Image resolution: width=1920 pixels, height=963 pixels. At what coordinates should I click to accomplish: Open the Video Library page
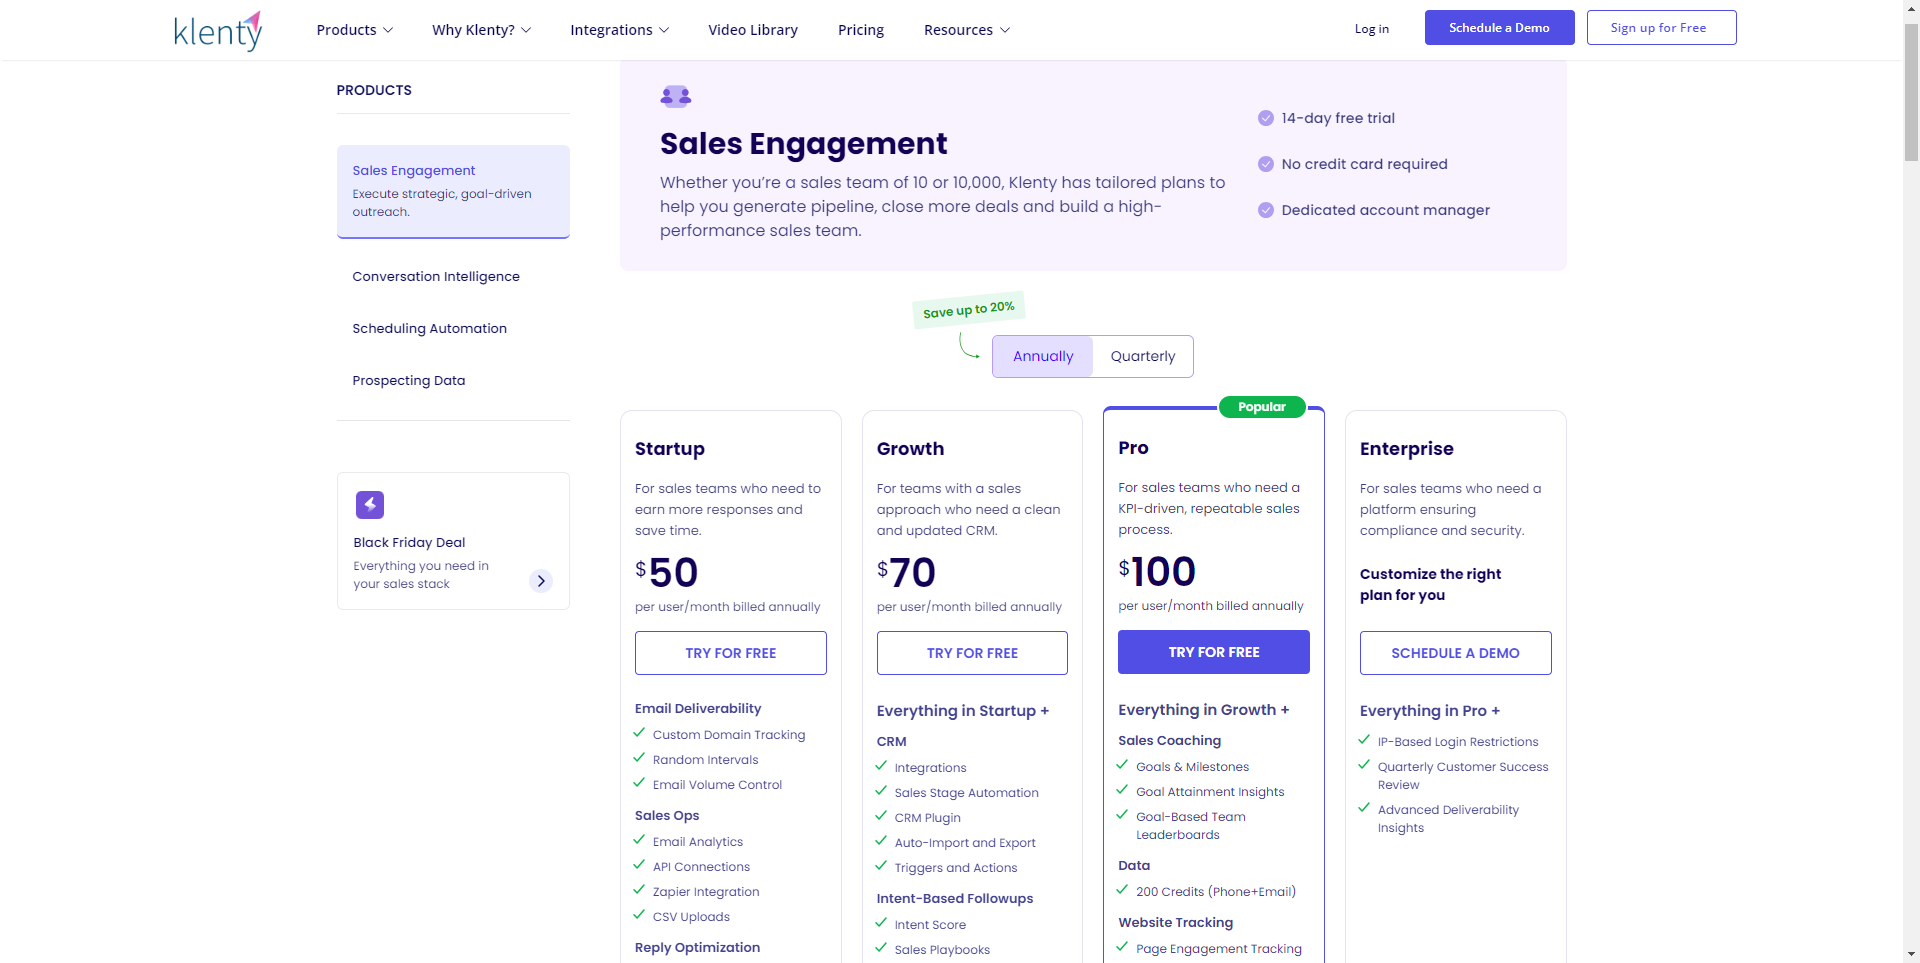pyautogui.click(x=753, y=30)
